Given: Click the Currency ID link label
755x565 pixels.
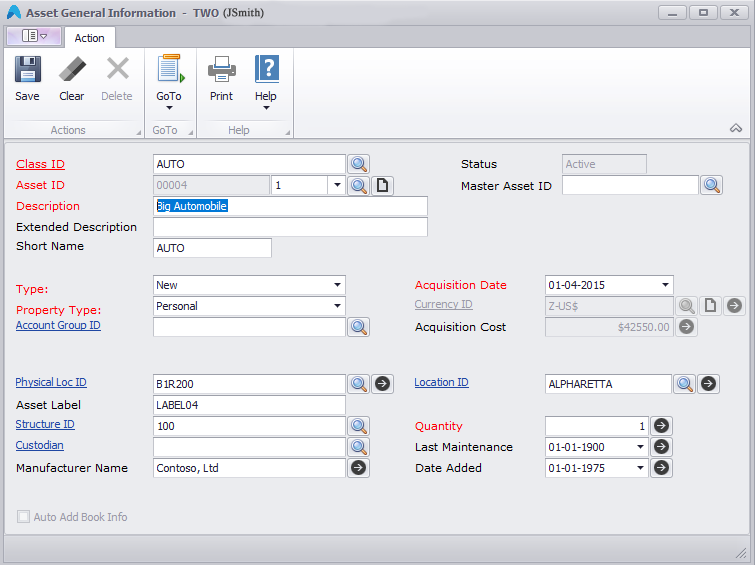Looking at the screenshot, I should click(443, 304).
